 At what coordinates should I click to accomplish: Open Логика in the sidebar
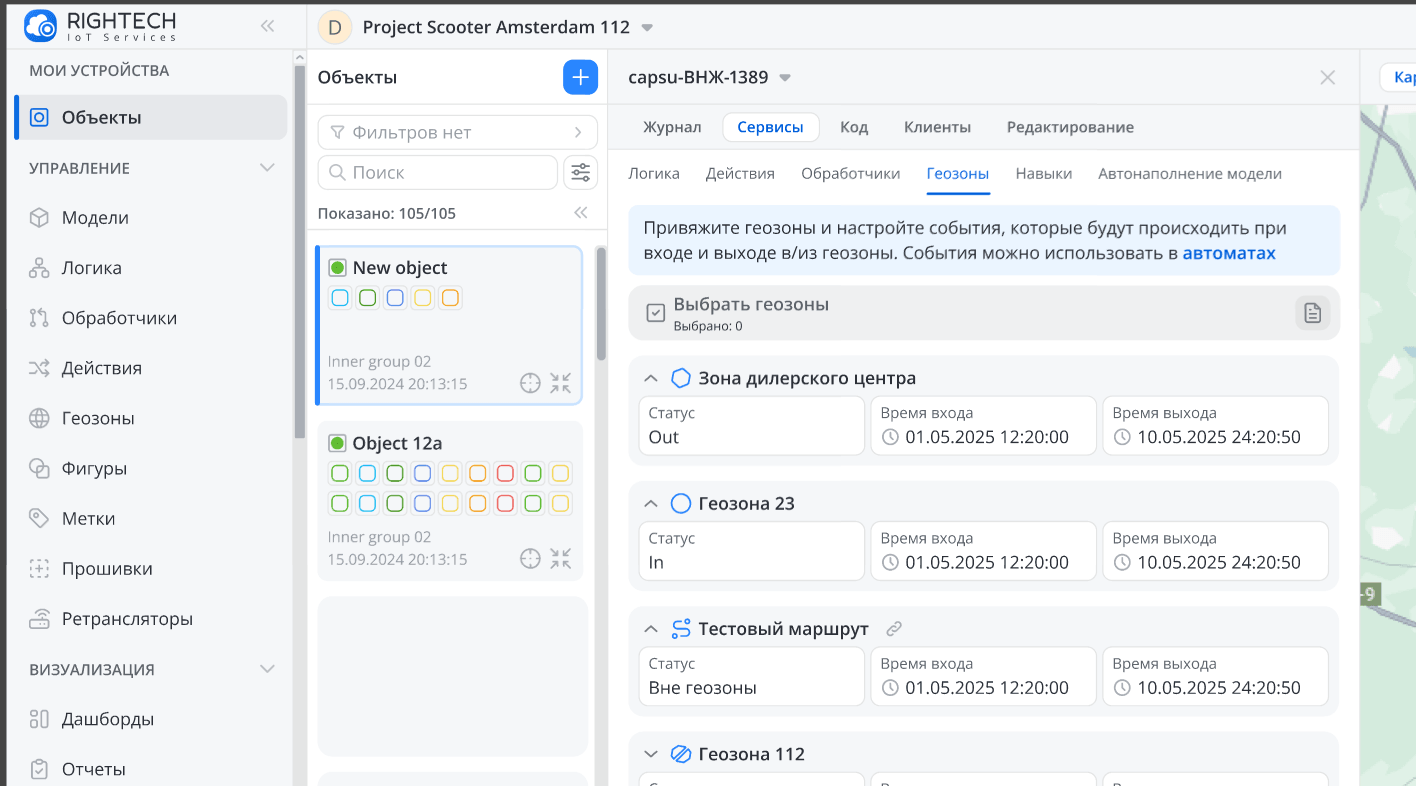(92, 268)
